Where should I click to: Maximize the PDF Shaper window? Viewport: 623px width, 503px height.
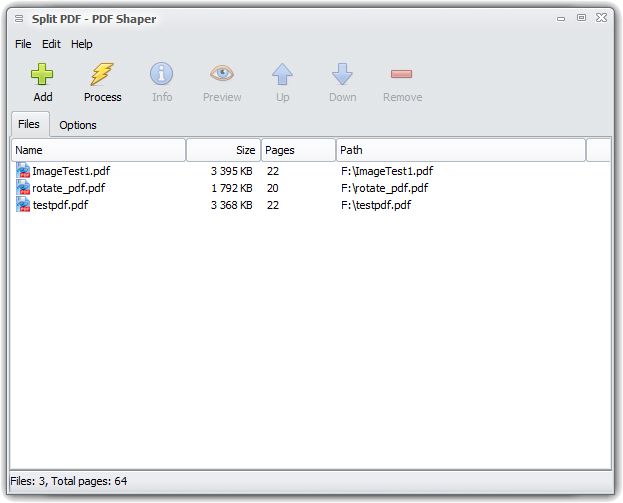(x=581, y=17)
